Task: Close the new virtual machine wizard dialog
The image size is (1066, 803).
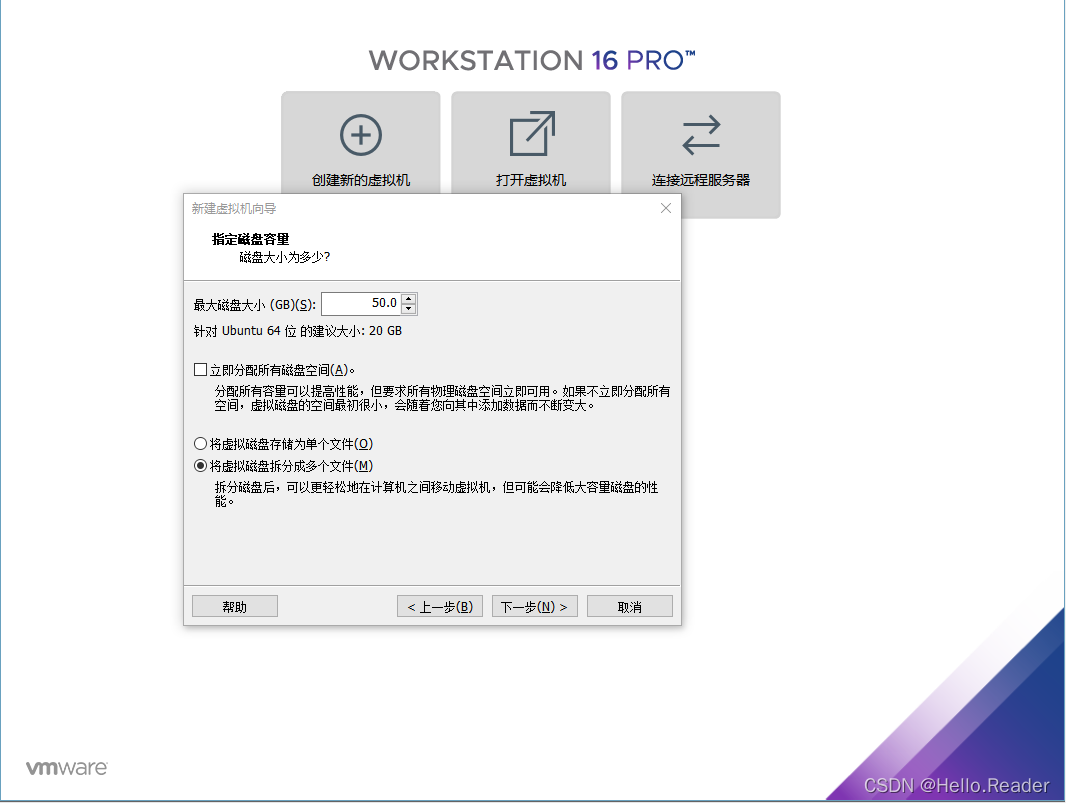Action: [x=666, y=208]
